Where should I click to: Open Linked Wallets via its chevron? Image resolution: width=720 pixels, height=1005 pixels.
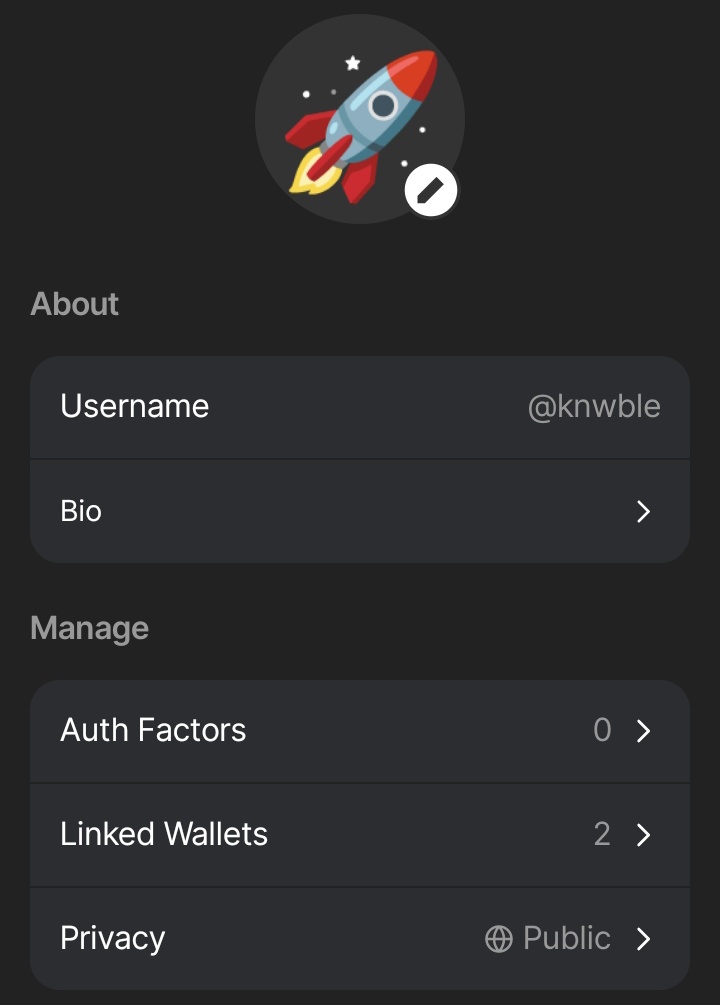pos(643,835)
